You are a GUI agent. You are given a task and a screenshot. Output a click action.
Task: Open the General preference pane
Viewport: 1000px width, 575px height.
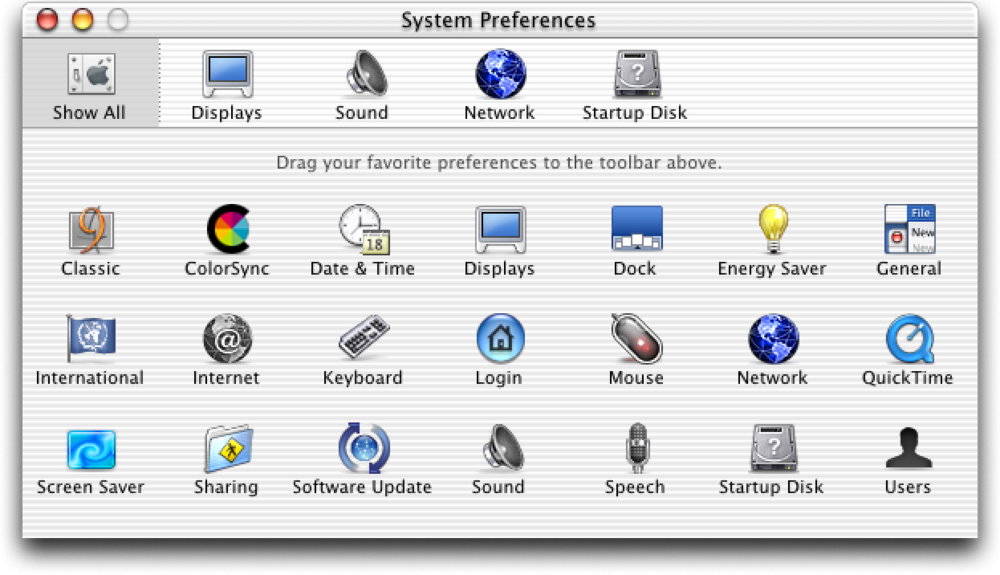(909, 242)
